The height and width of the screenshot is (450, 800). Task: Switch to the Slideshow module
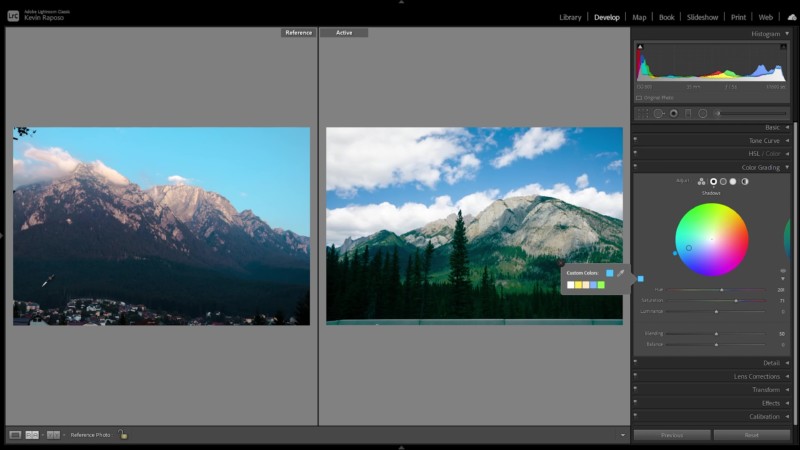702,17
